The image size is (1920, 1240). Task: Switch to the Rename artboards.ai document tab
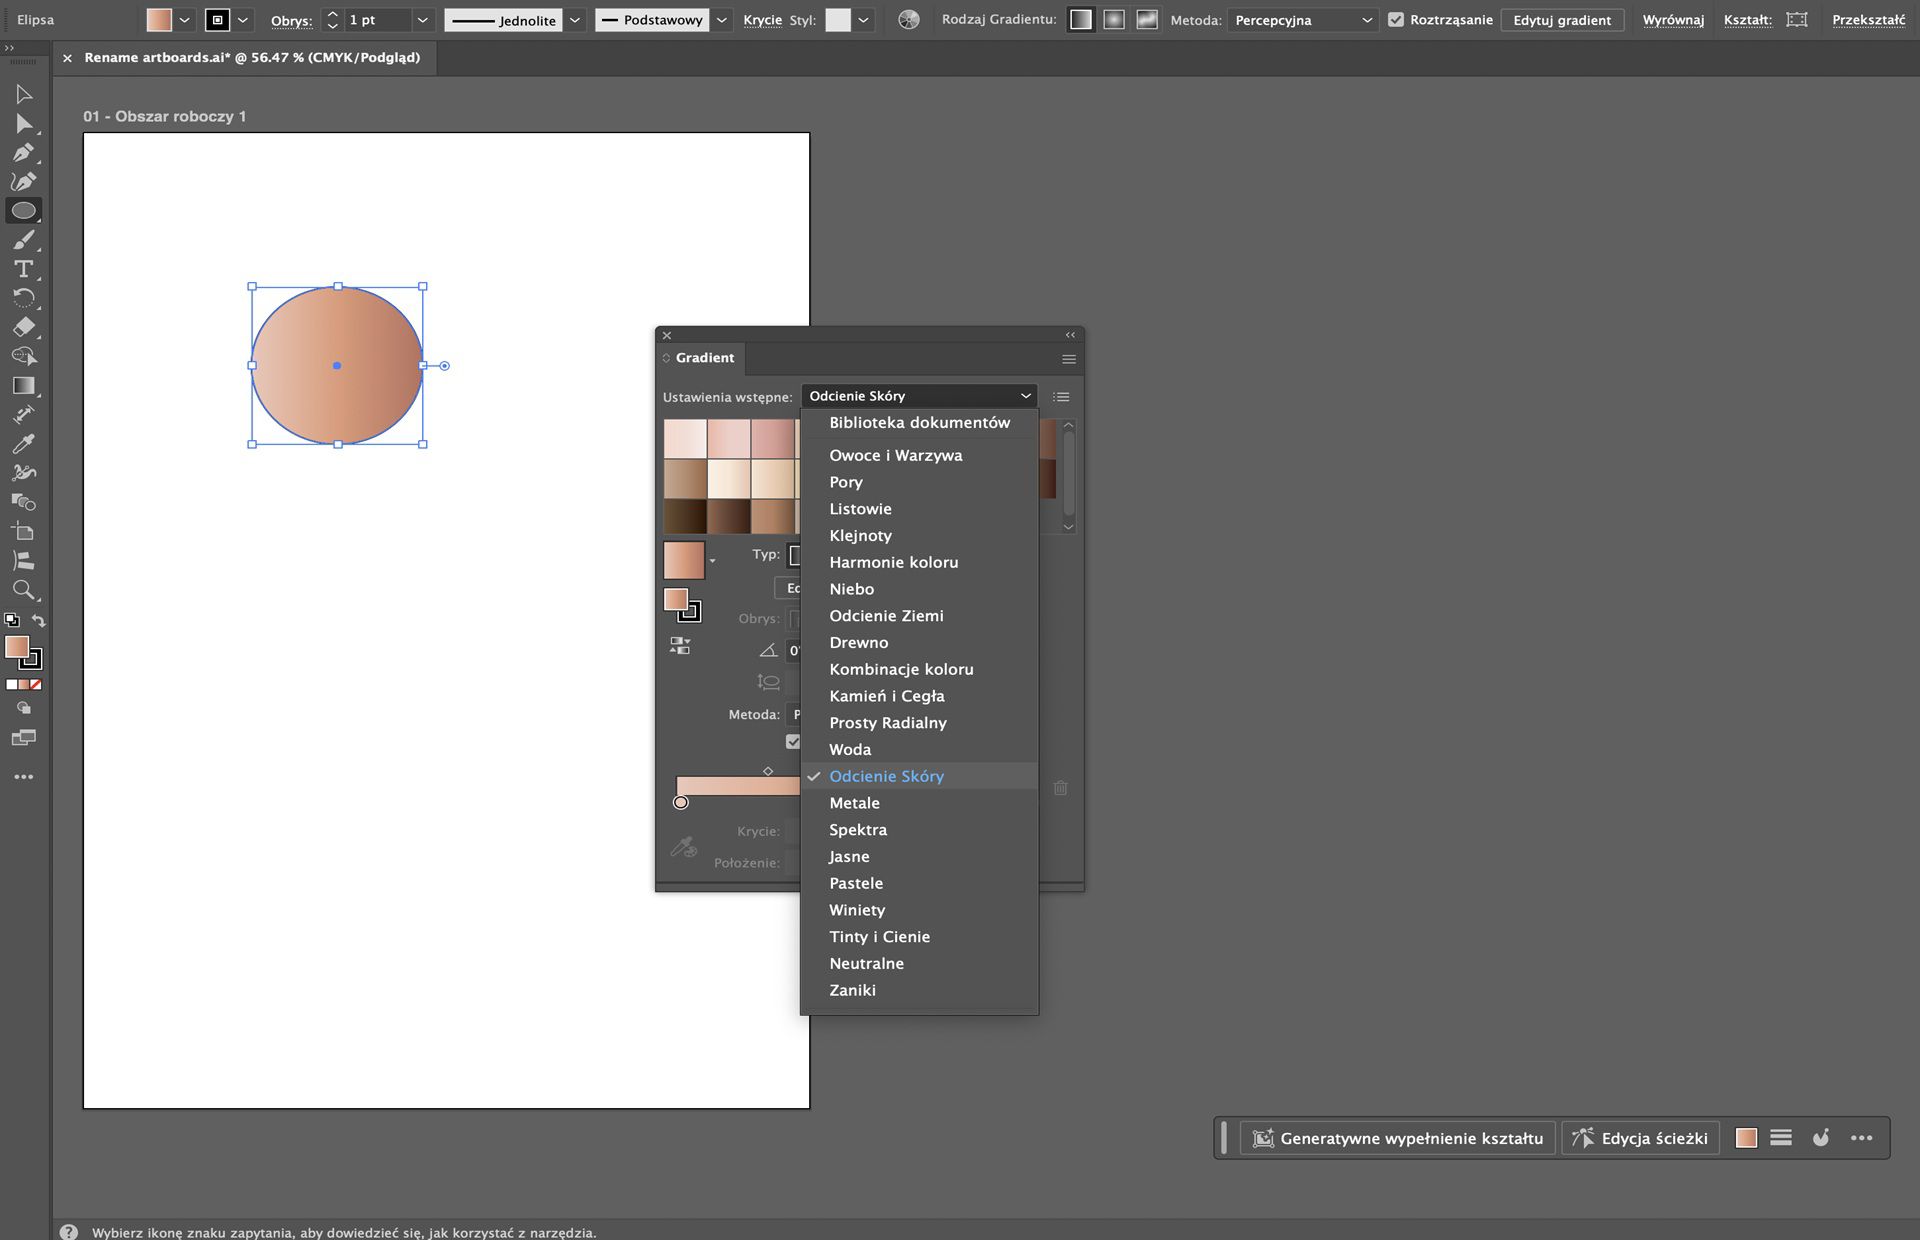pos(250,57)
